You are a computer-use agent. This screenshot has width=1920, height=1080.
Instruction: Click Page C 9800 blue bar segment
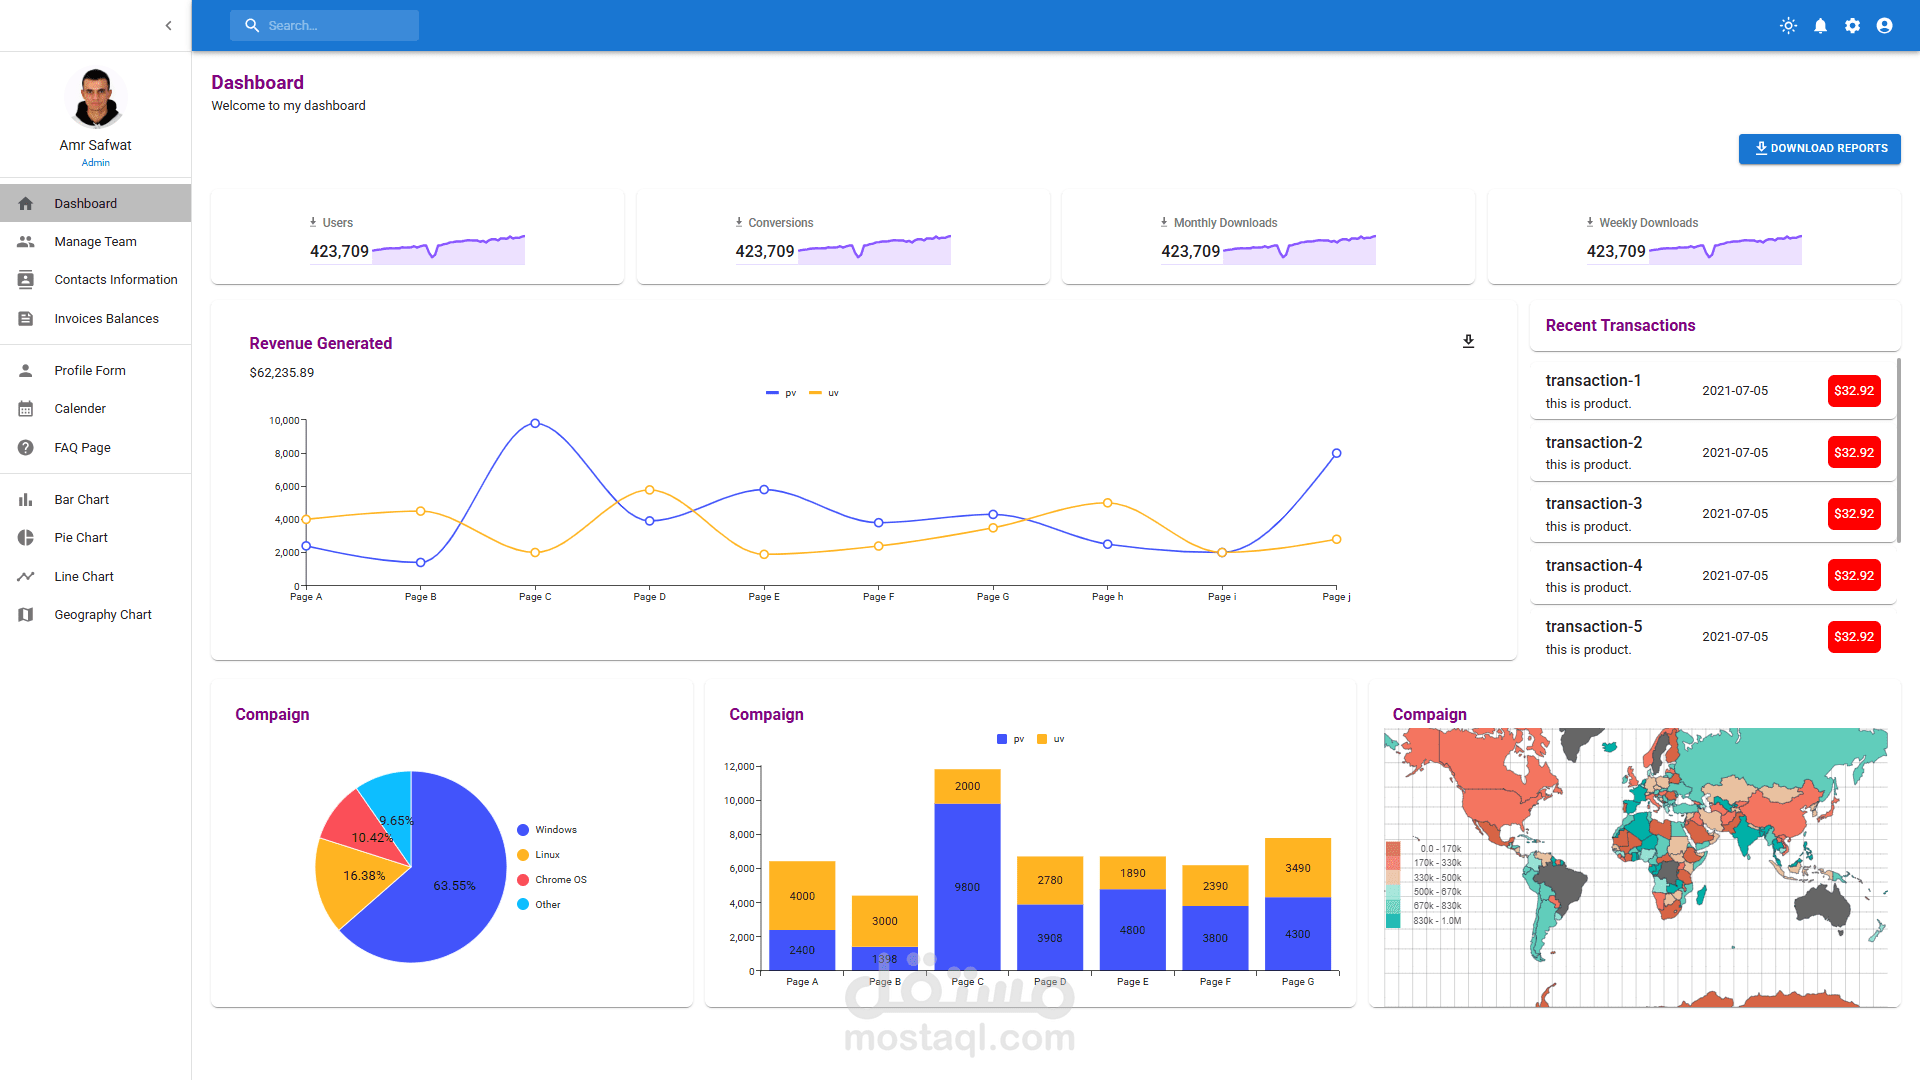tap(967, 887)
